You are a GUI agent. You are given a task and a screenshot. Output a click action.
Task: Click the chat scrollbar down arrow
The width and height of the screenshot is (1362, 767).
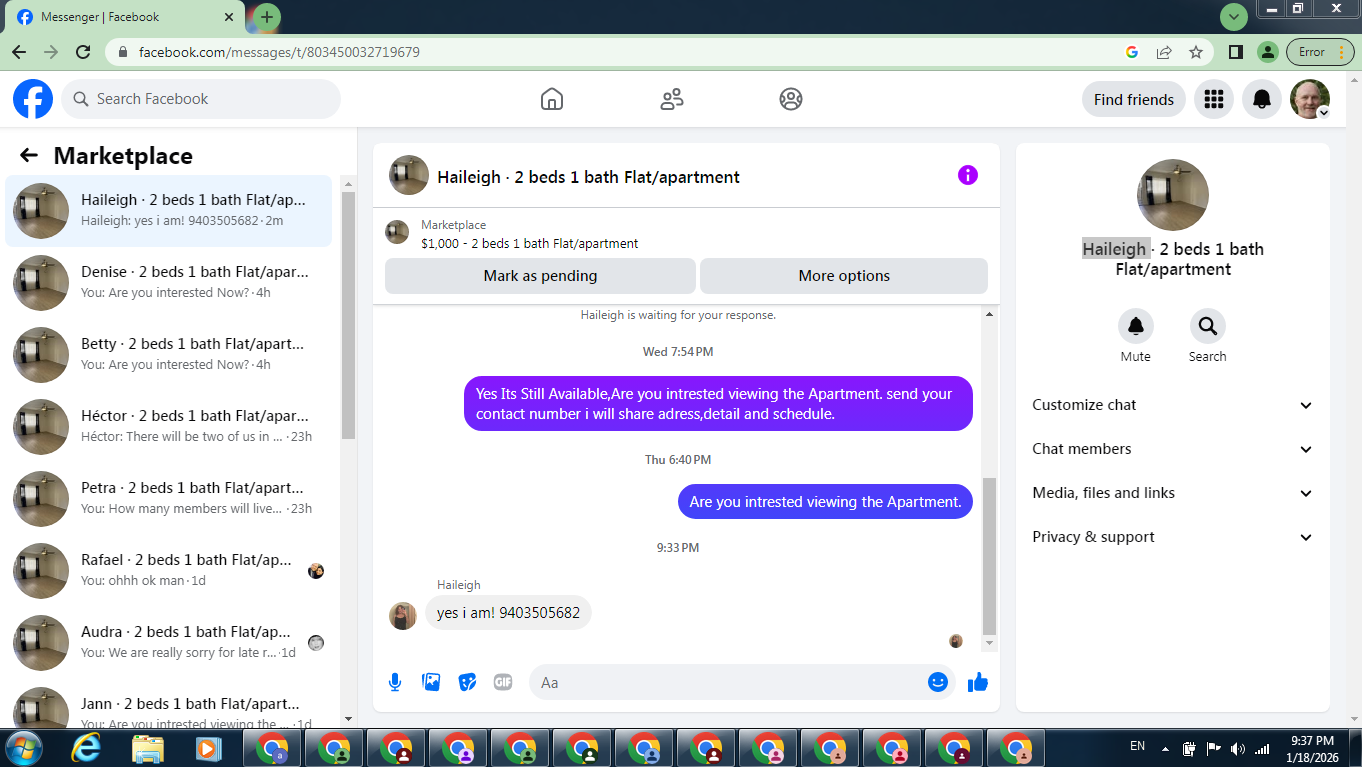point(990,644)
